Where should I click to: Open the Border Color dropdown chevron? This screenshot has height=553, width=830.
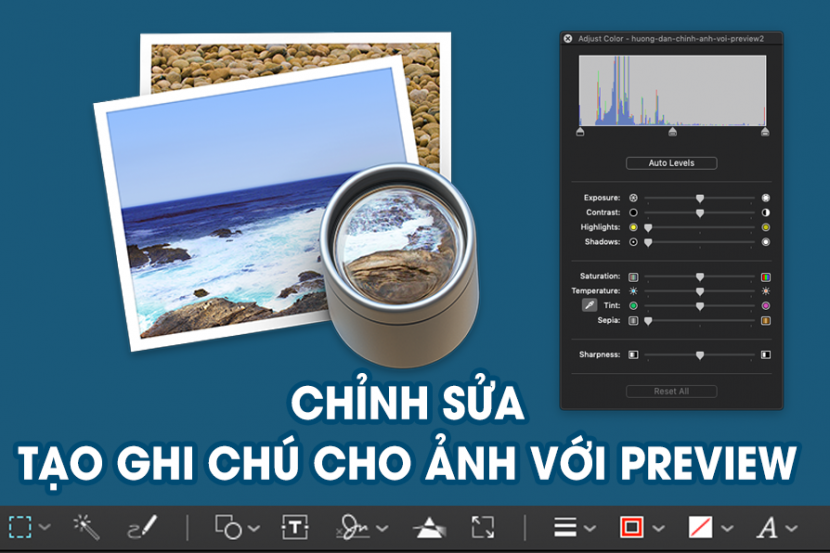658,528
